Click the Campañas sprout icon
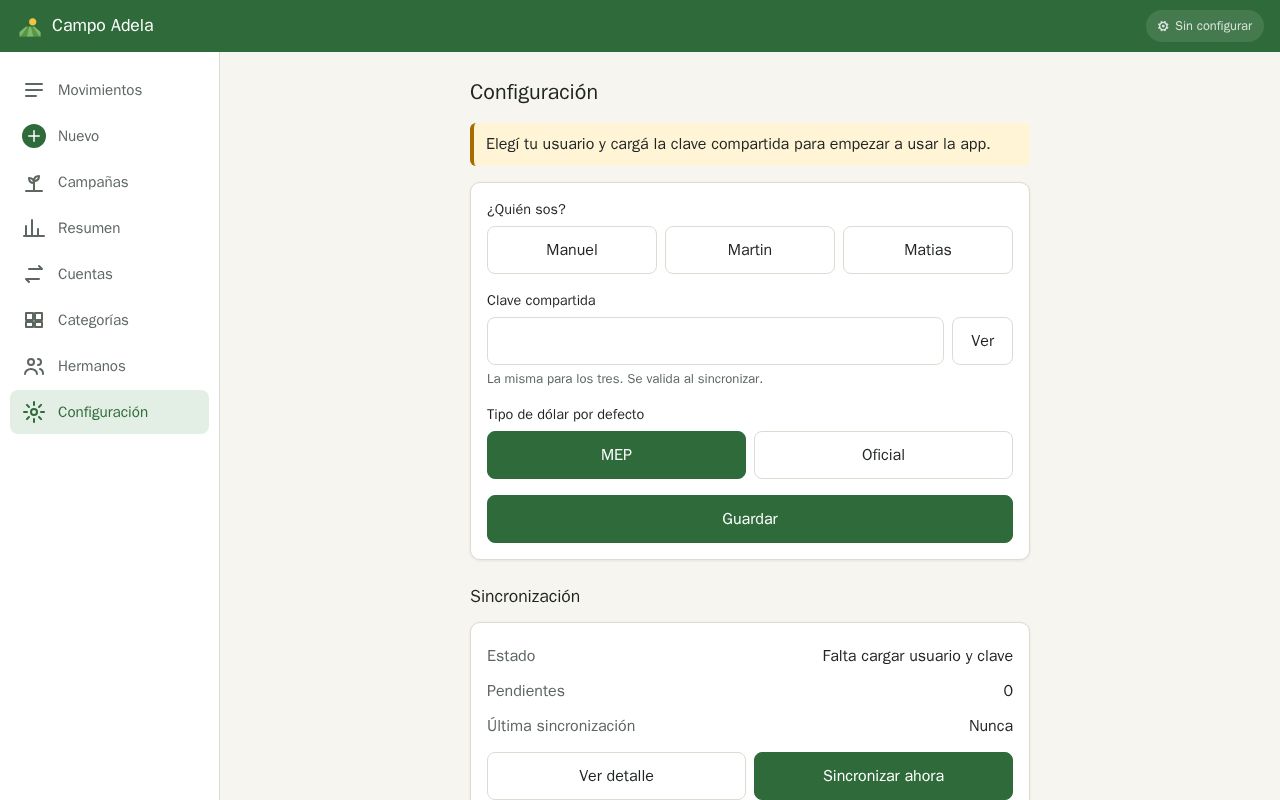This screenshot has width=1280, height=800. 34,182
